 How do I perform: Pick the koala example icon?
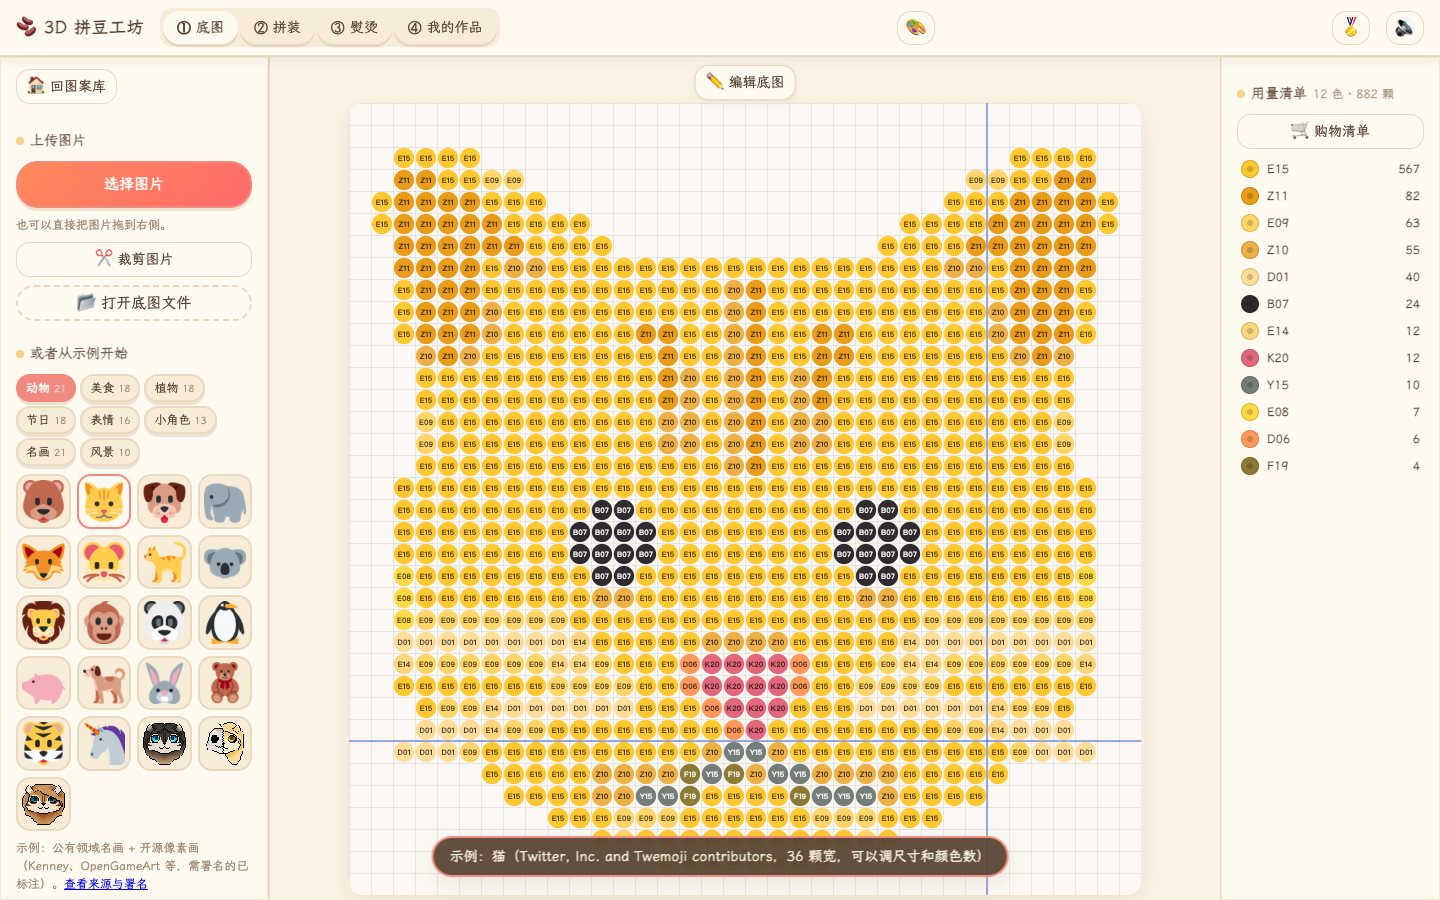(225, 562)
